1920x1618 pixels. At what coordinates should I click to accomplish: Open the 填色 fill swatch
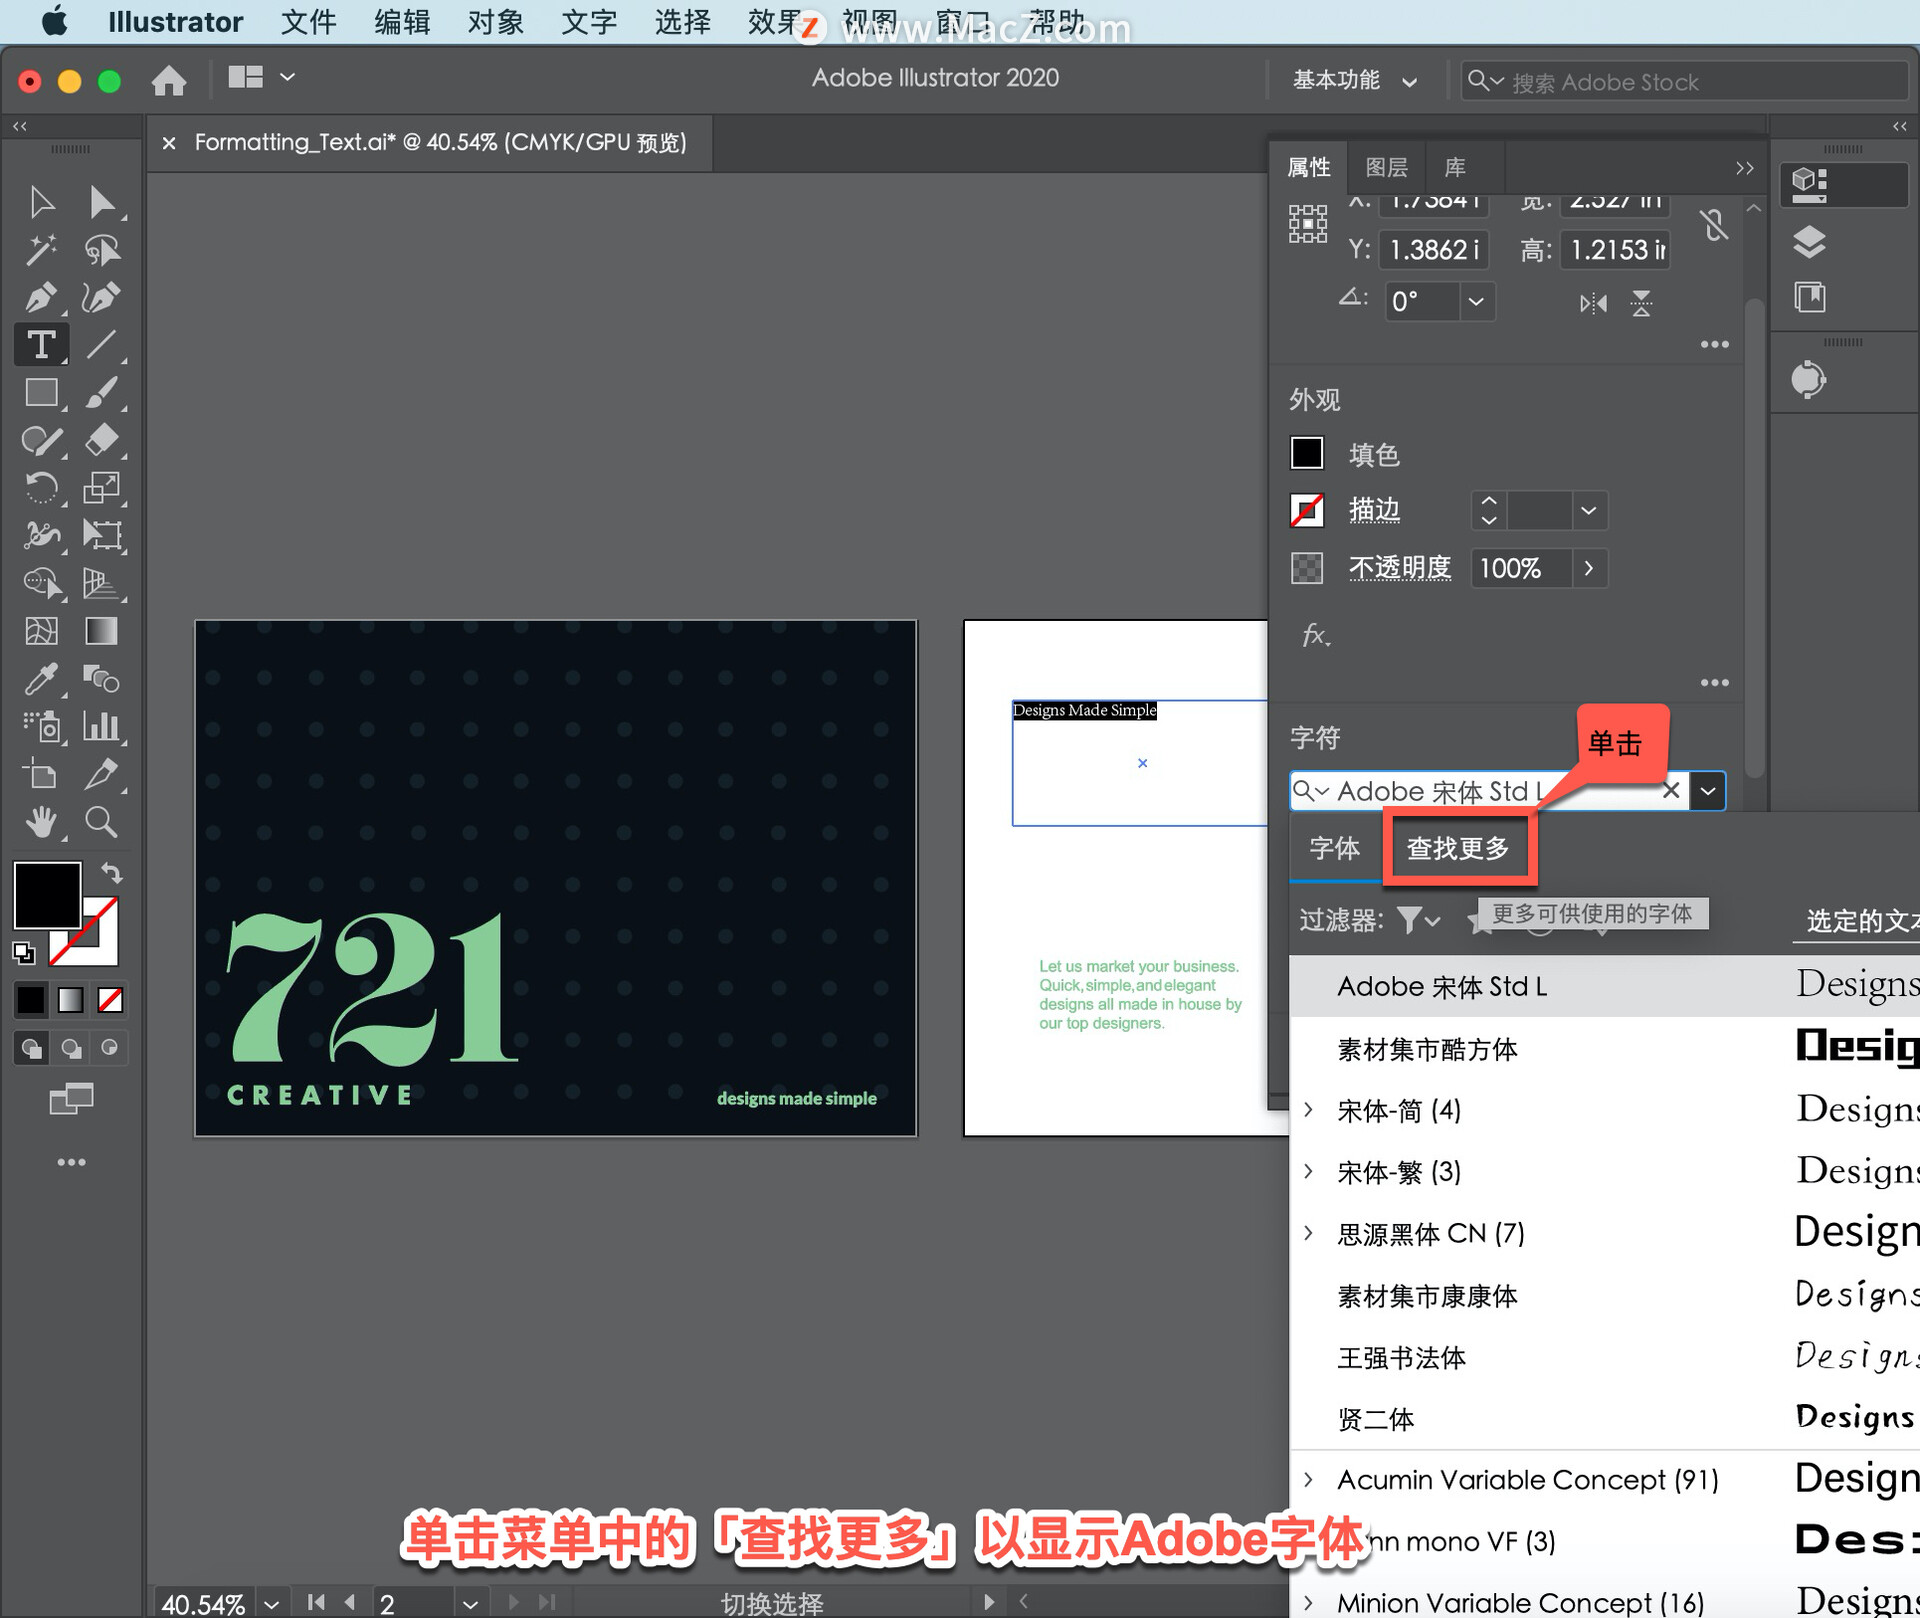point(1307,453)
